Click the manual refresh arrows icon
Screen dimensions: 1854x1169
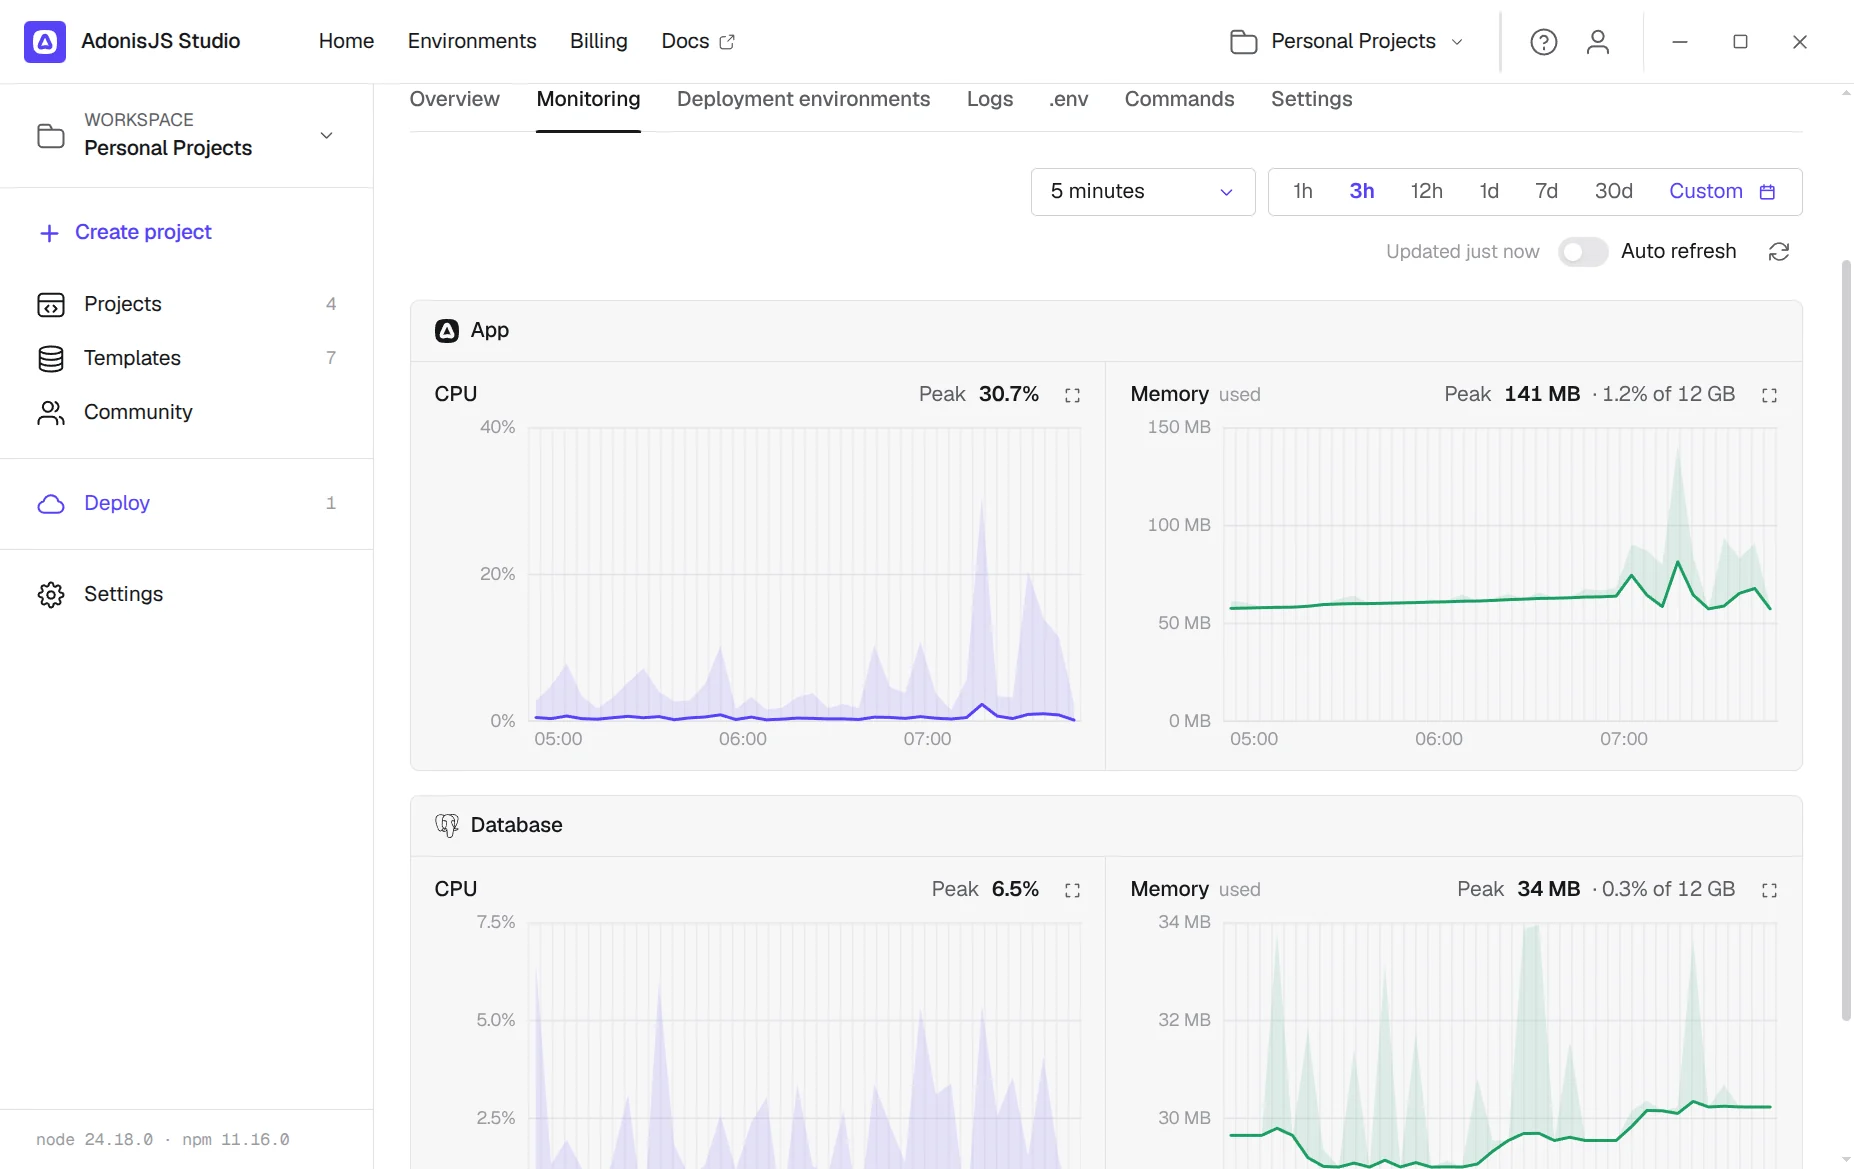click(x=1779, y=252)
